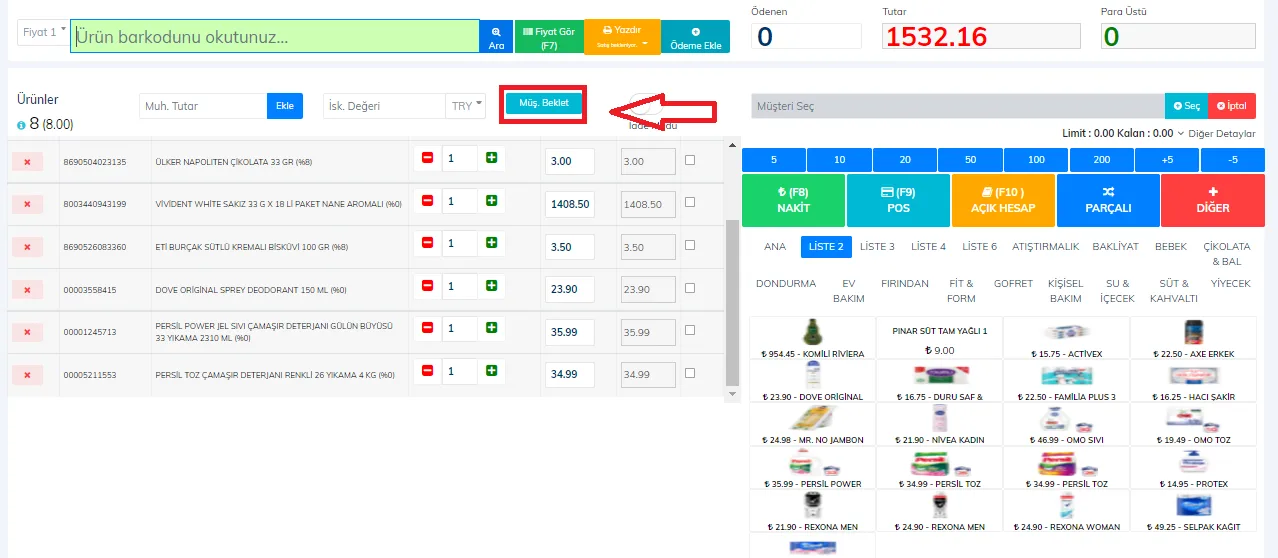Image resolution: width=1278 pixels, height=558 pixels.
Task: Select PARÇALI split payment
Action: point(1108,200)
